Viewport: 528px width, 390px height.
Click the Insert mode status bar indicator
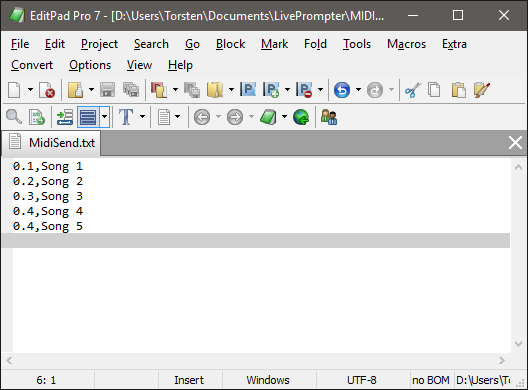point(189,380)
